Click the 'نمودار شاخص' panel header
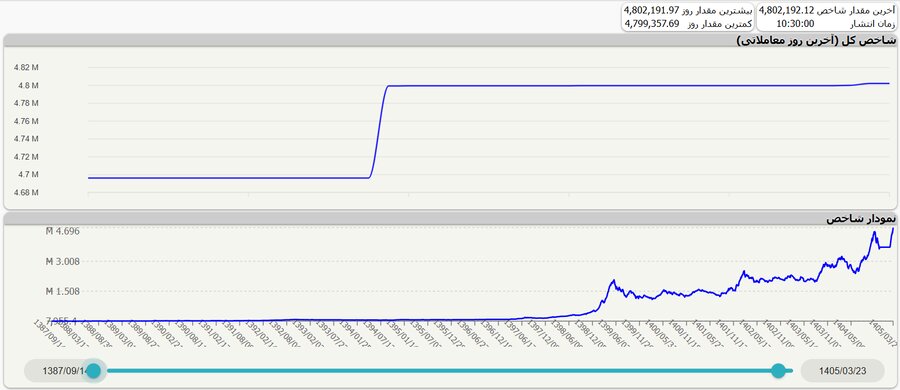This screenshot has width=900, height=390. 450,219
